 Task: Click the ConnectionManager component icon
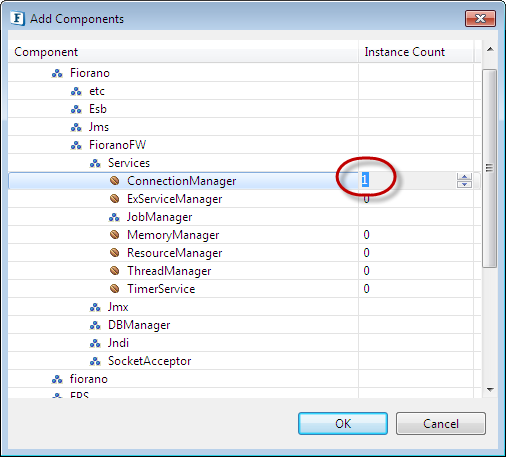(115, 181)
